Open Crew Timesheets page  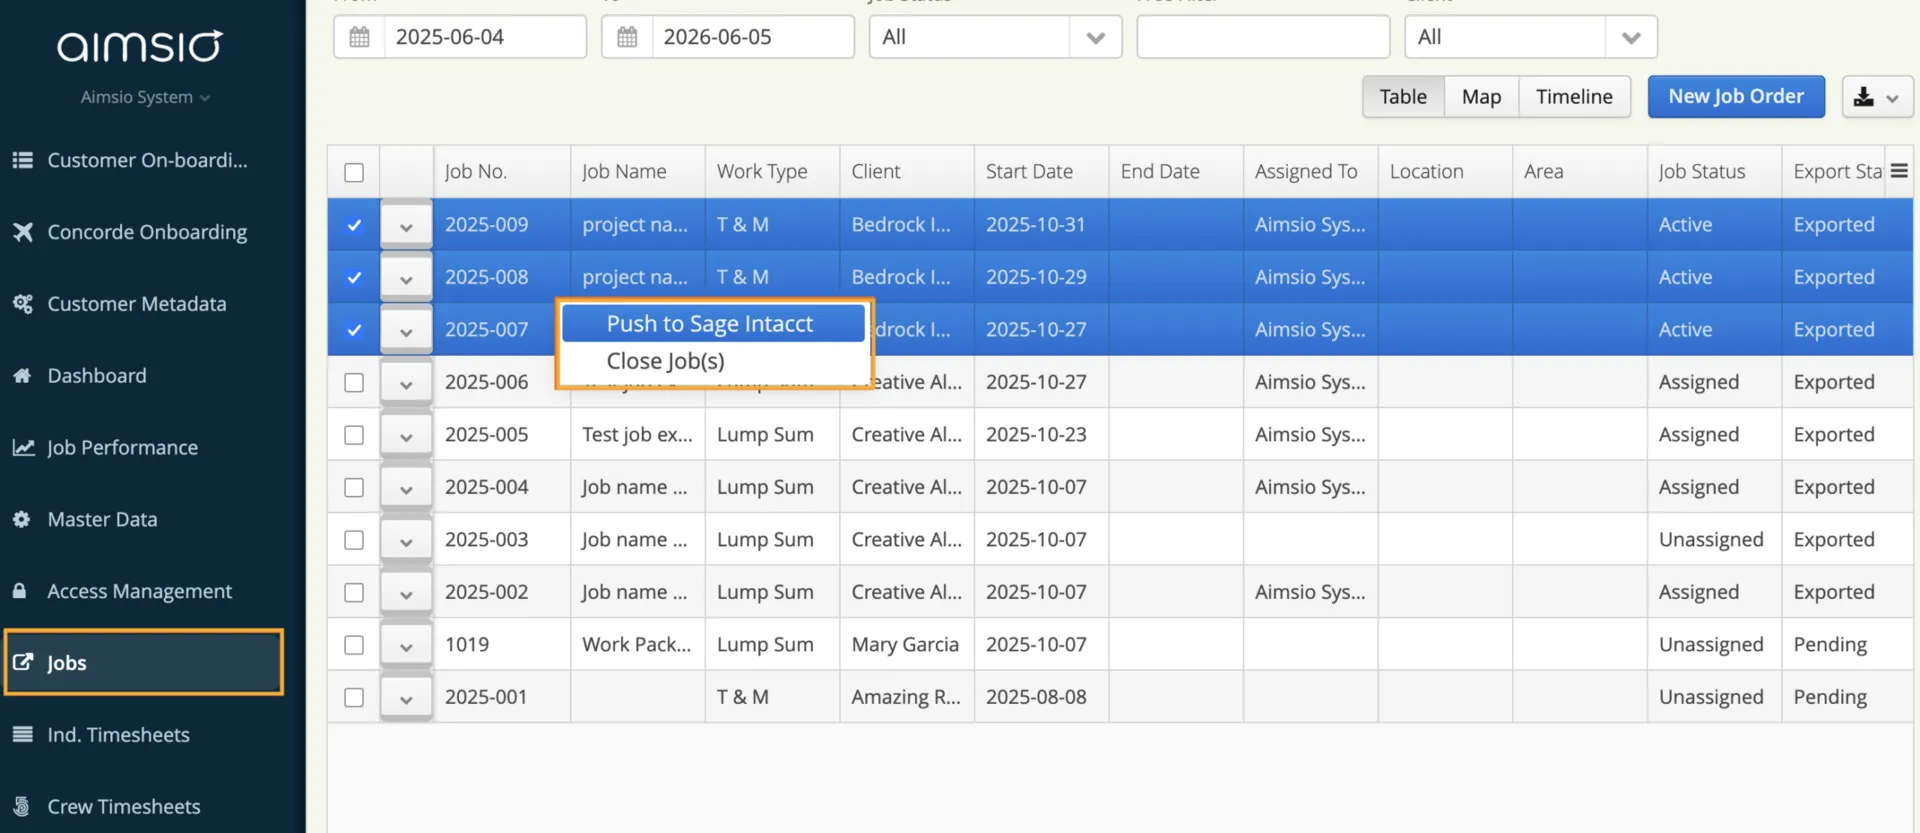124,806
